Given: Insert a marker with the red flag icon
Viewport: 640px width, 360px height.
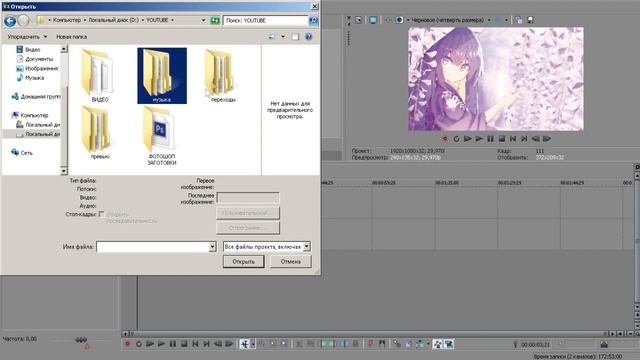Looking at the screenshot, I should click(370, 344).
